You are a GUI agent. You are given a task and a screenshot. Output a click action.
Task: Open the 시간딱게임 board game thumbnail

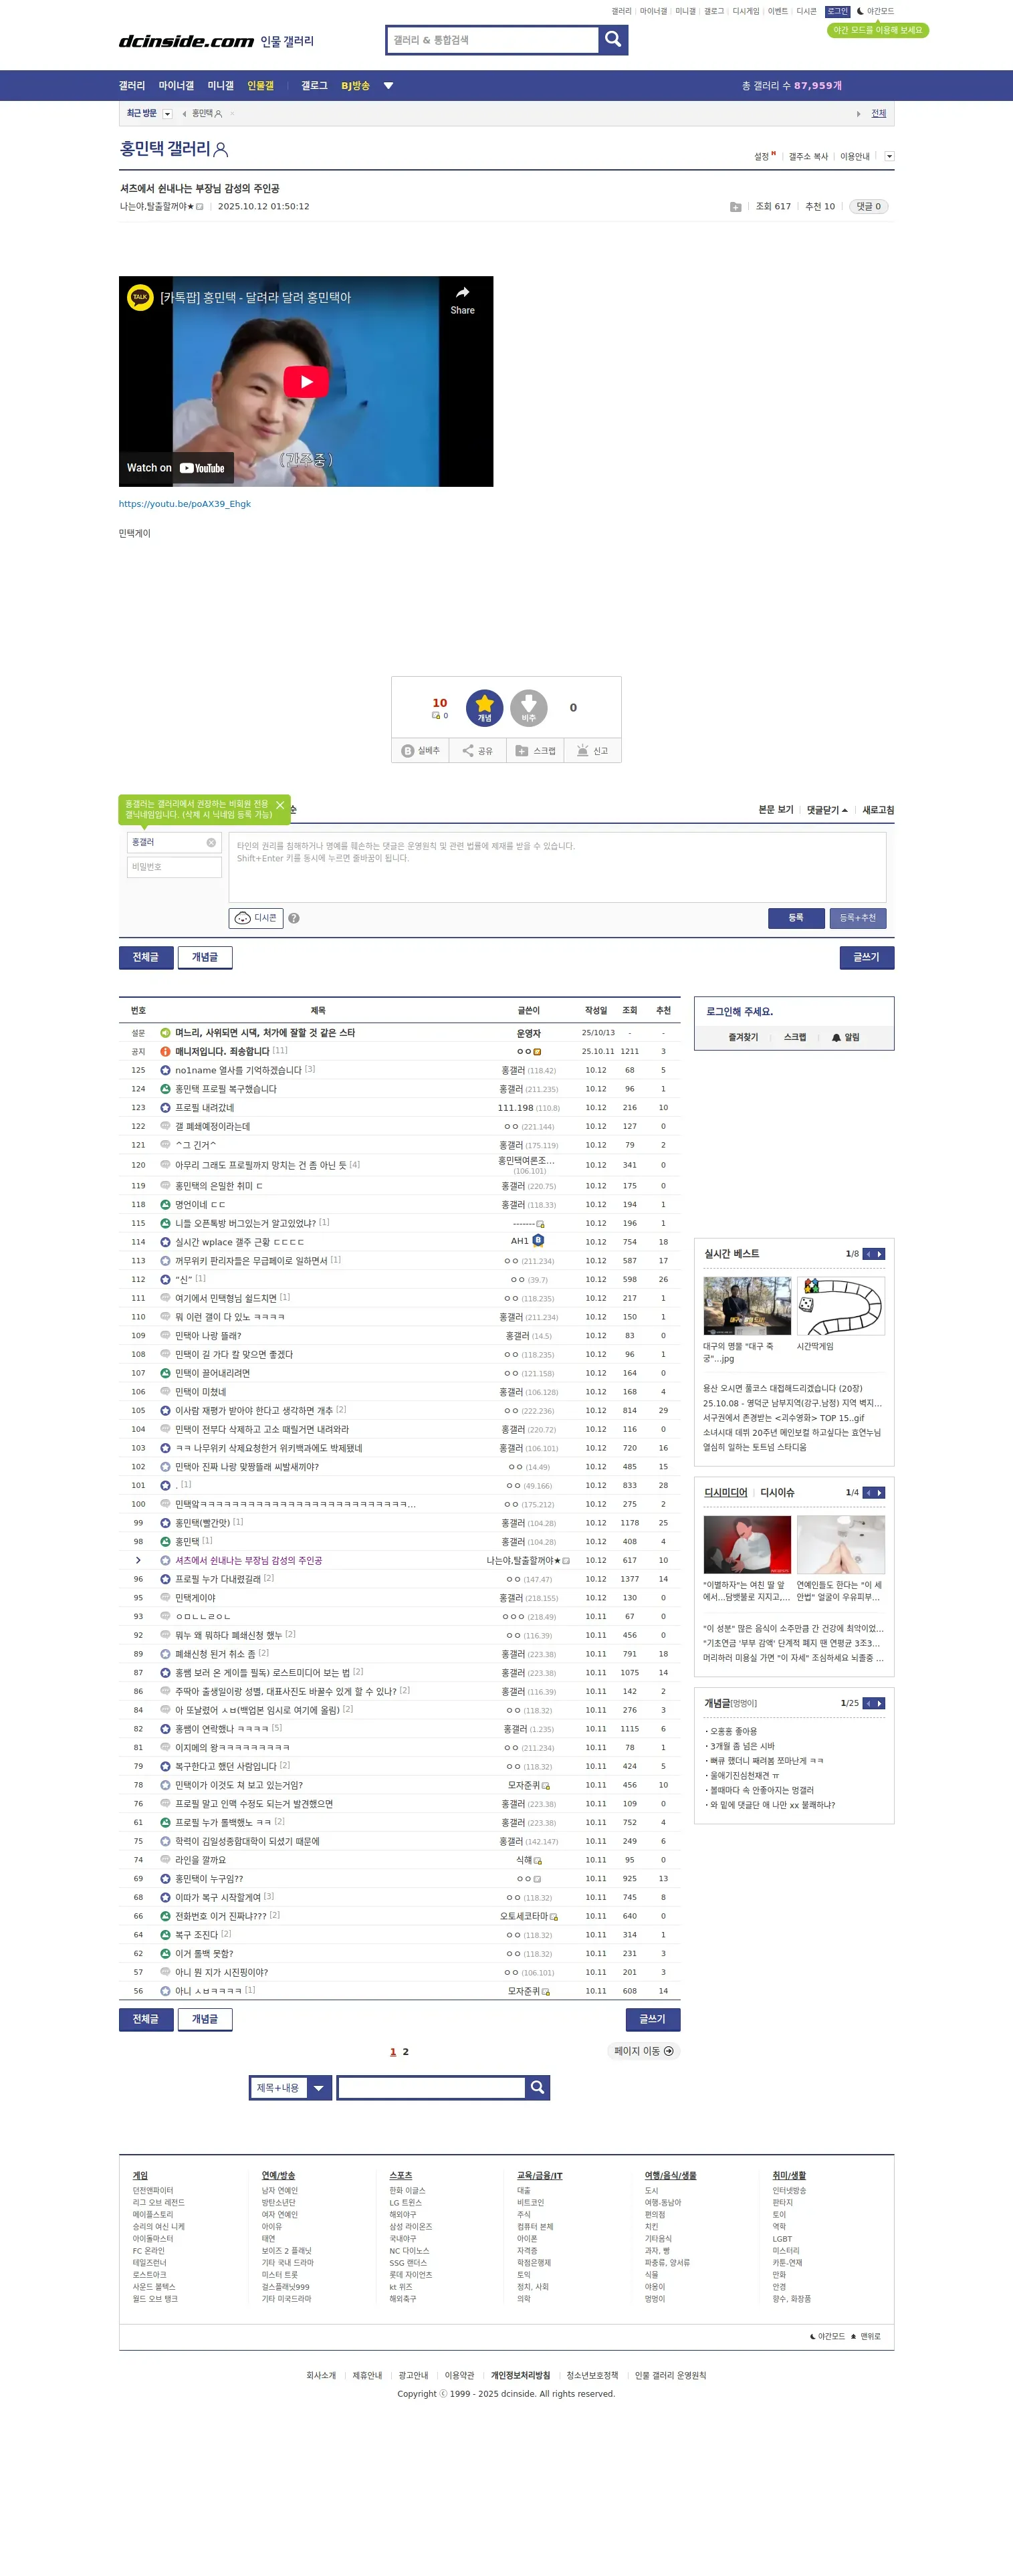(x=840, y=1305)
